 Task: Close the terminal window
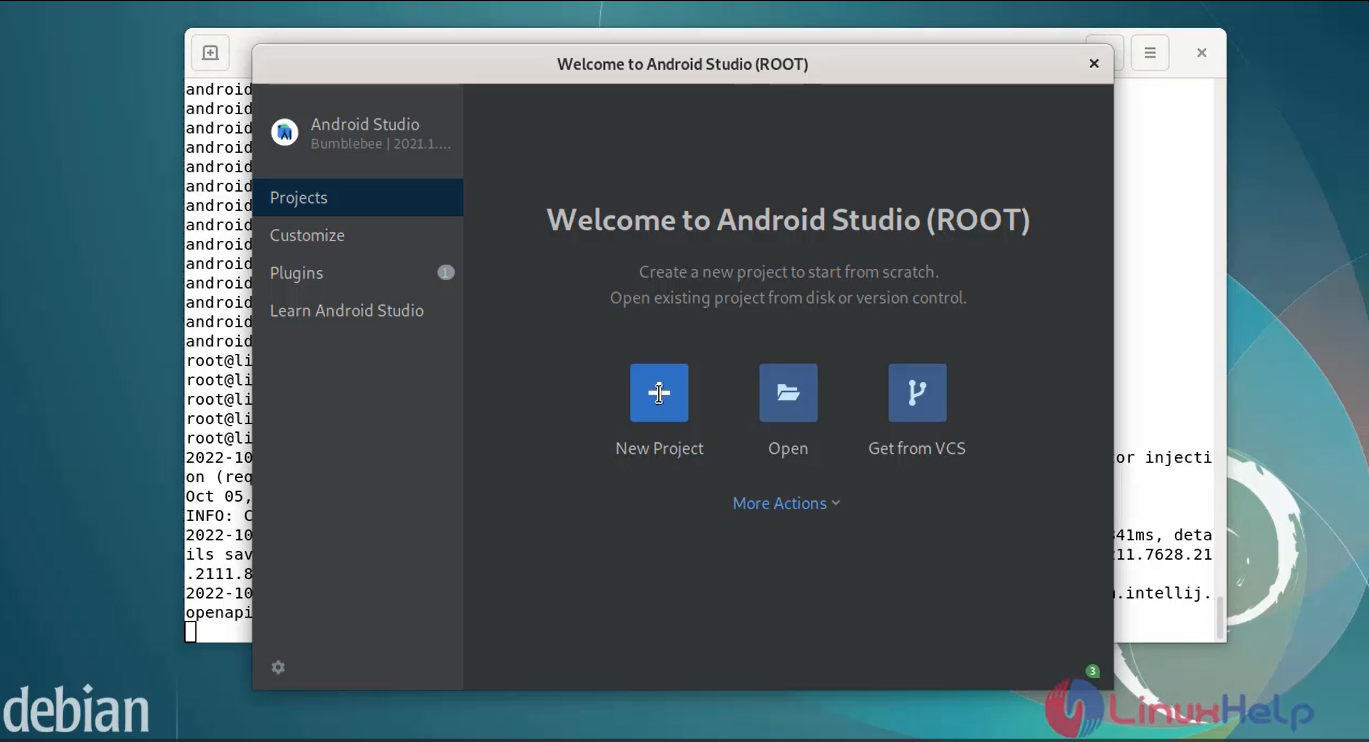coord(1202,53)
